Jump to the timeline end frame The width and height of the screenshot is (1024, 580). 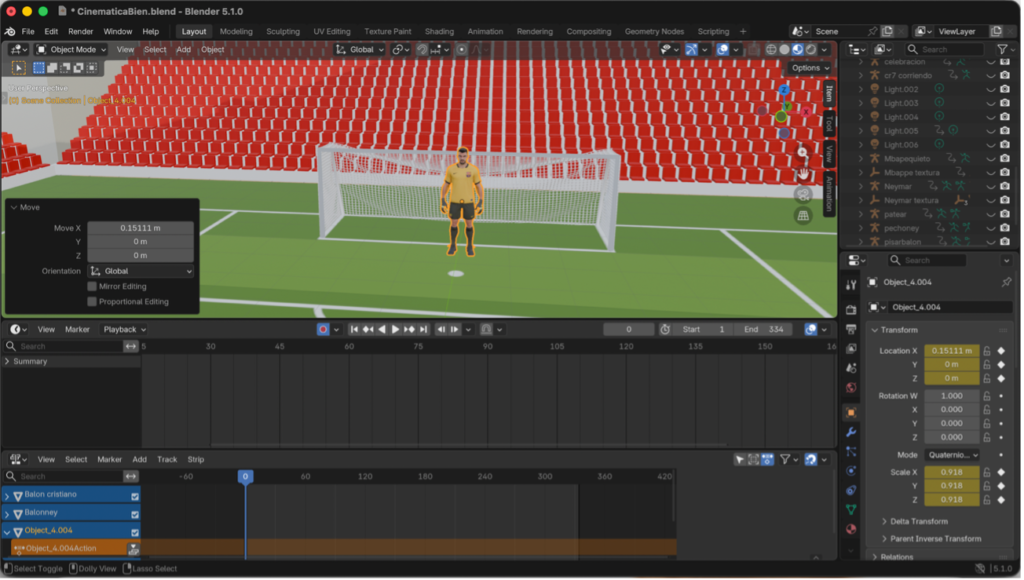(423, 329)
